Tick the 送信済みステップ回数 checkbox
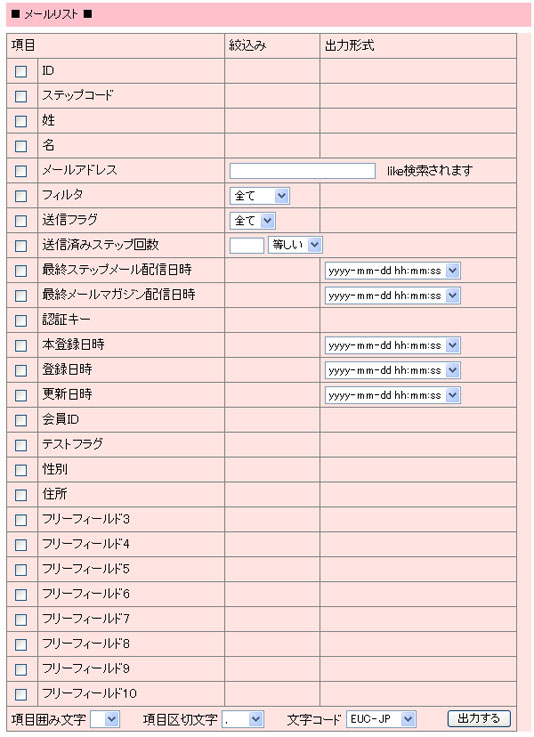 (21, 246)
